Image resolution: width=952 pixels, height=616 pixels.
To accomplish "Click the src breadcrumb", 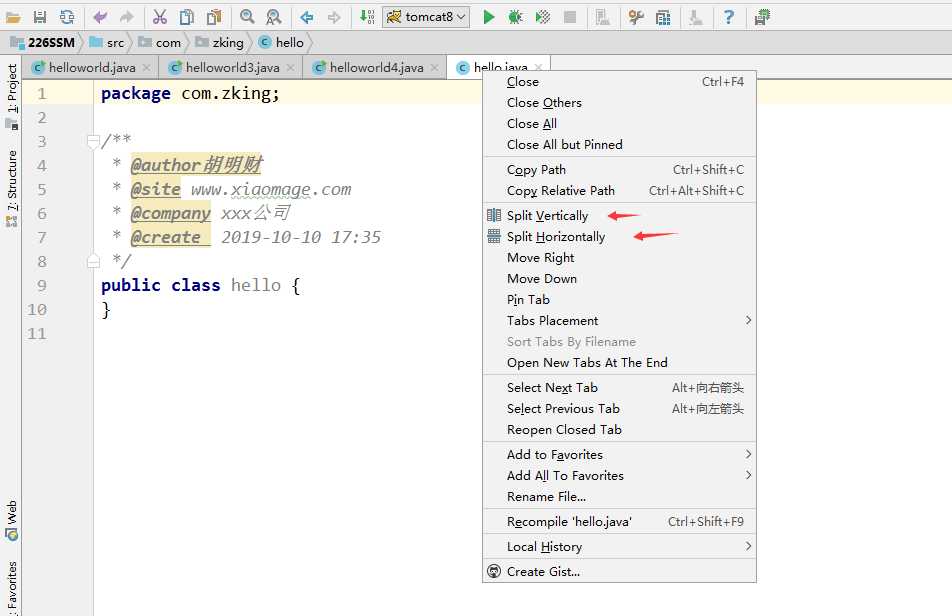I will click(x=107, y=42).
